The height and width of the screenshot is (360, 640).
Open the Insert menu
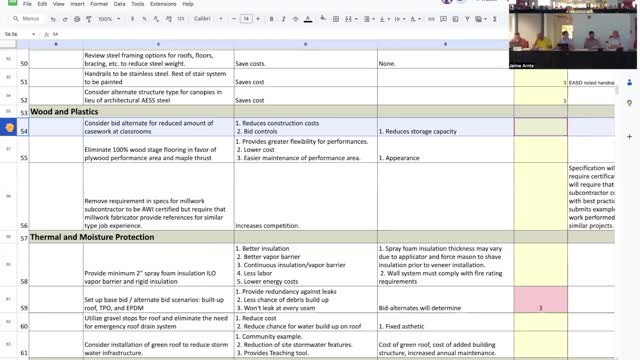click(77, 4)
